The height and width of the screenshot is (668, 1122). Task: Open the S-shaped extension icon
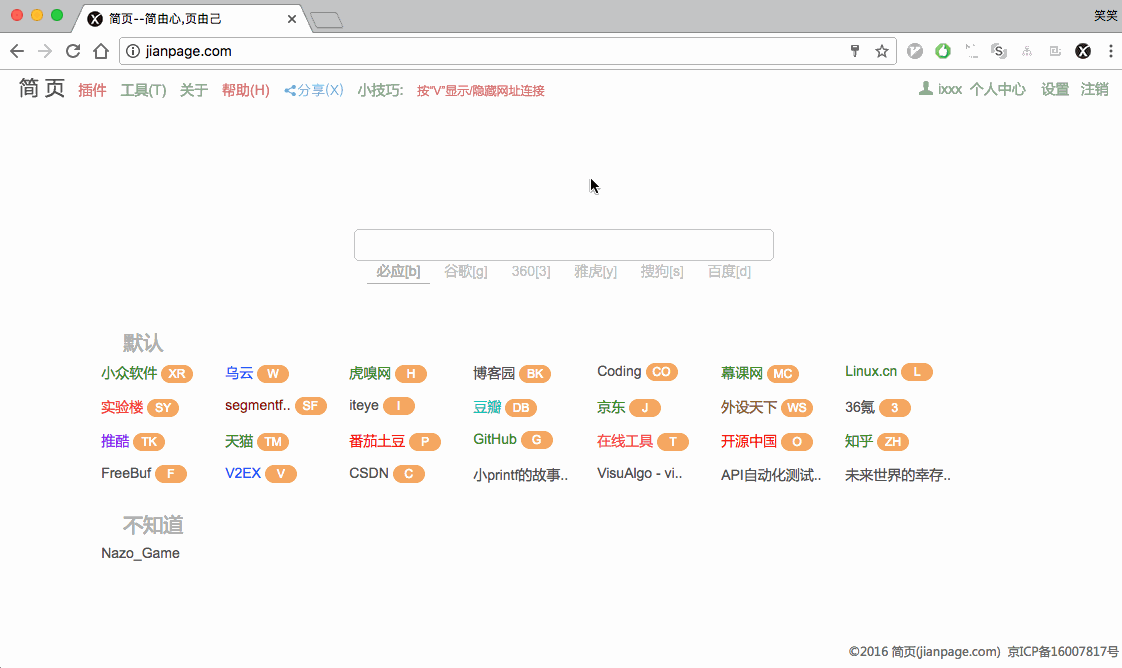coord(999,51)
